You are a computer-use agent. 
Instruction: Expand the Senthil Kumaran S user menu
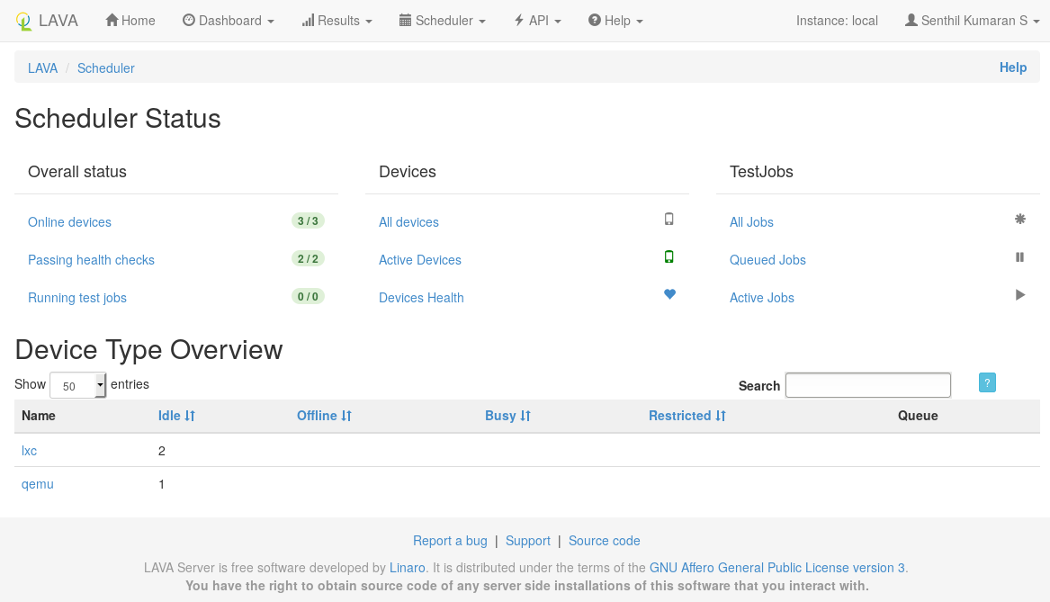pos(971,20)
